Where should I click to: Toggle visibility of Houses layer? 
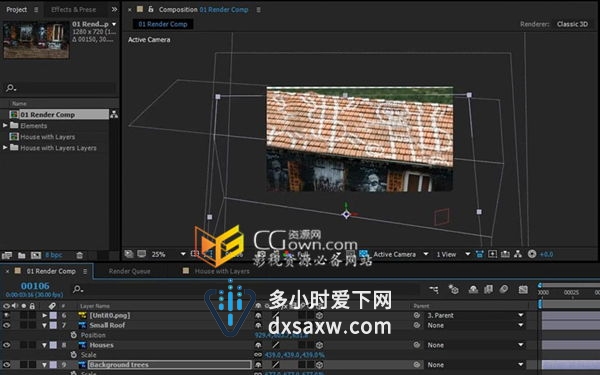(x=7, y=345)
